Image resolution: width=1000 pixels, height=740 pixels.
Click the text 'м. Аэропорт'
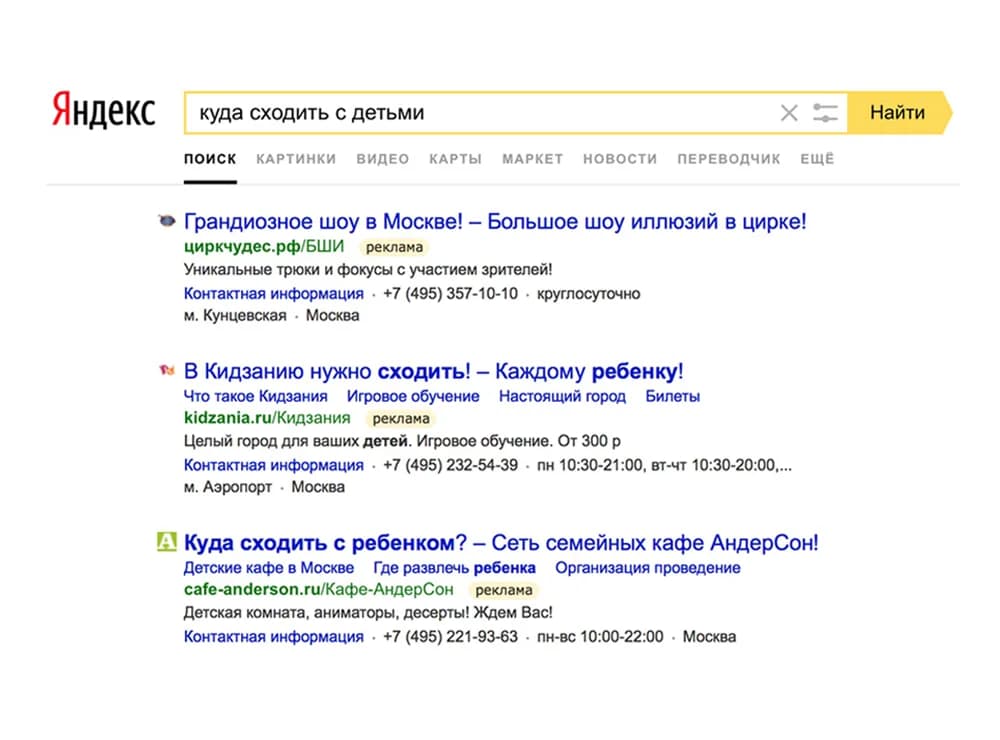pos(228,487)
